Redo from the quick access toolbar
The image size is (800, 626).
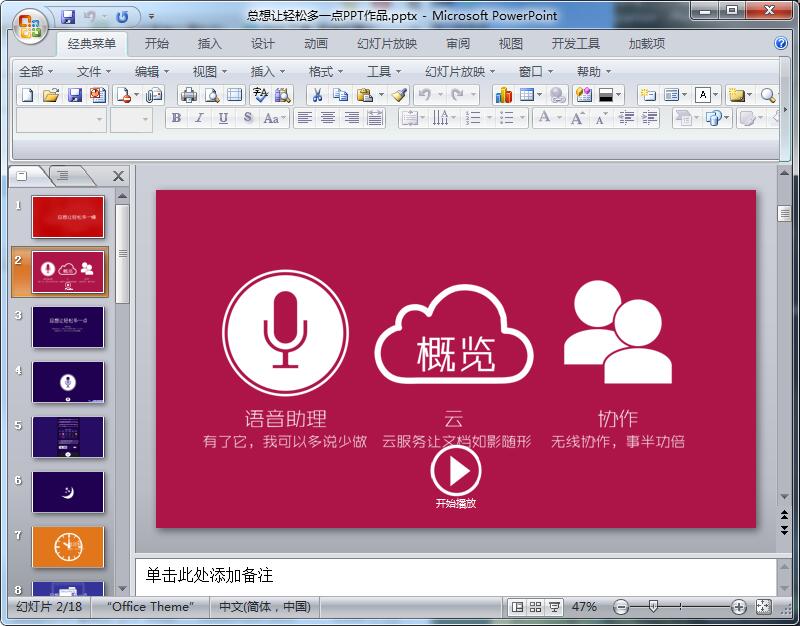tap(122, 17)
